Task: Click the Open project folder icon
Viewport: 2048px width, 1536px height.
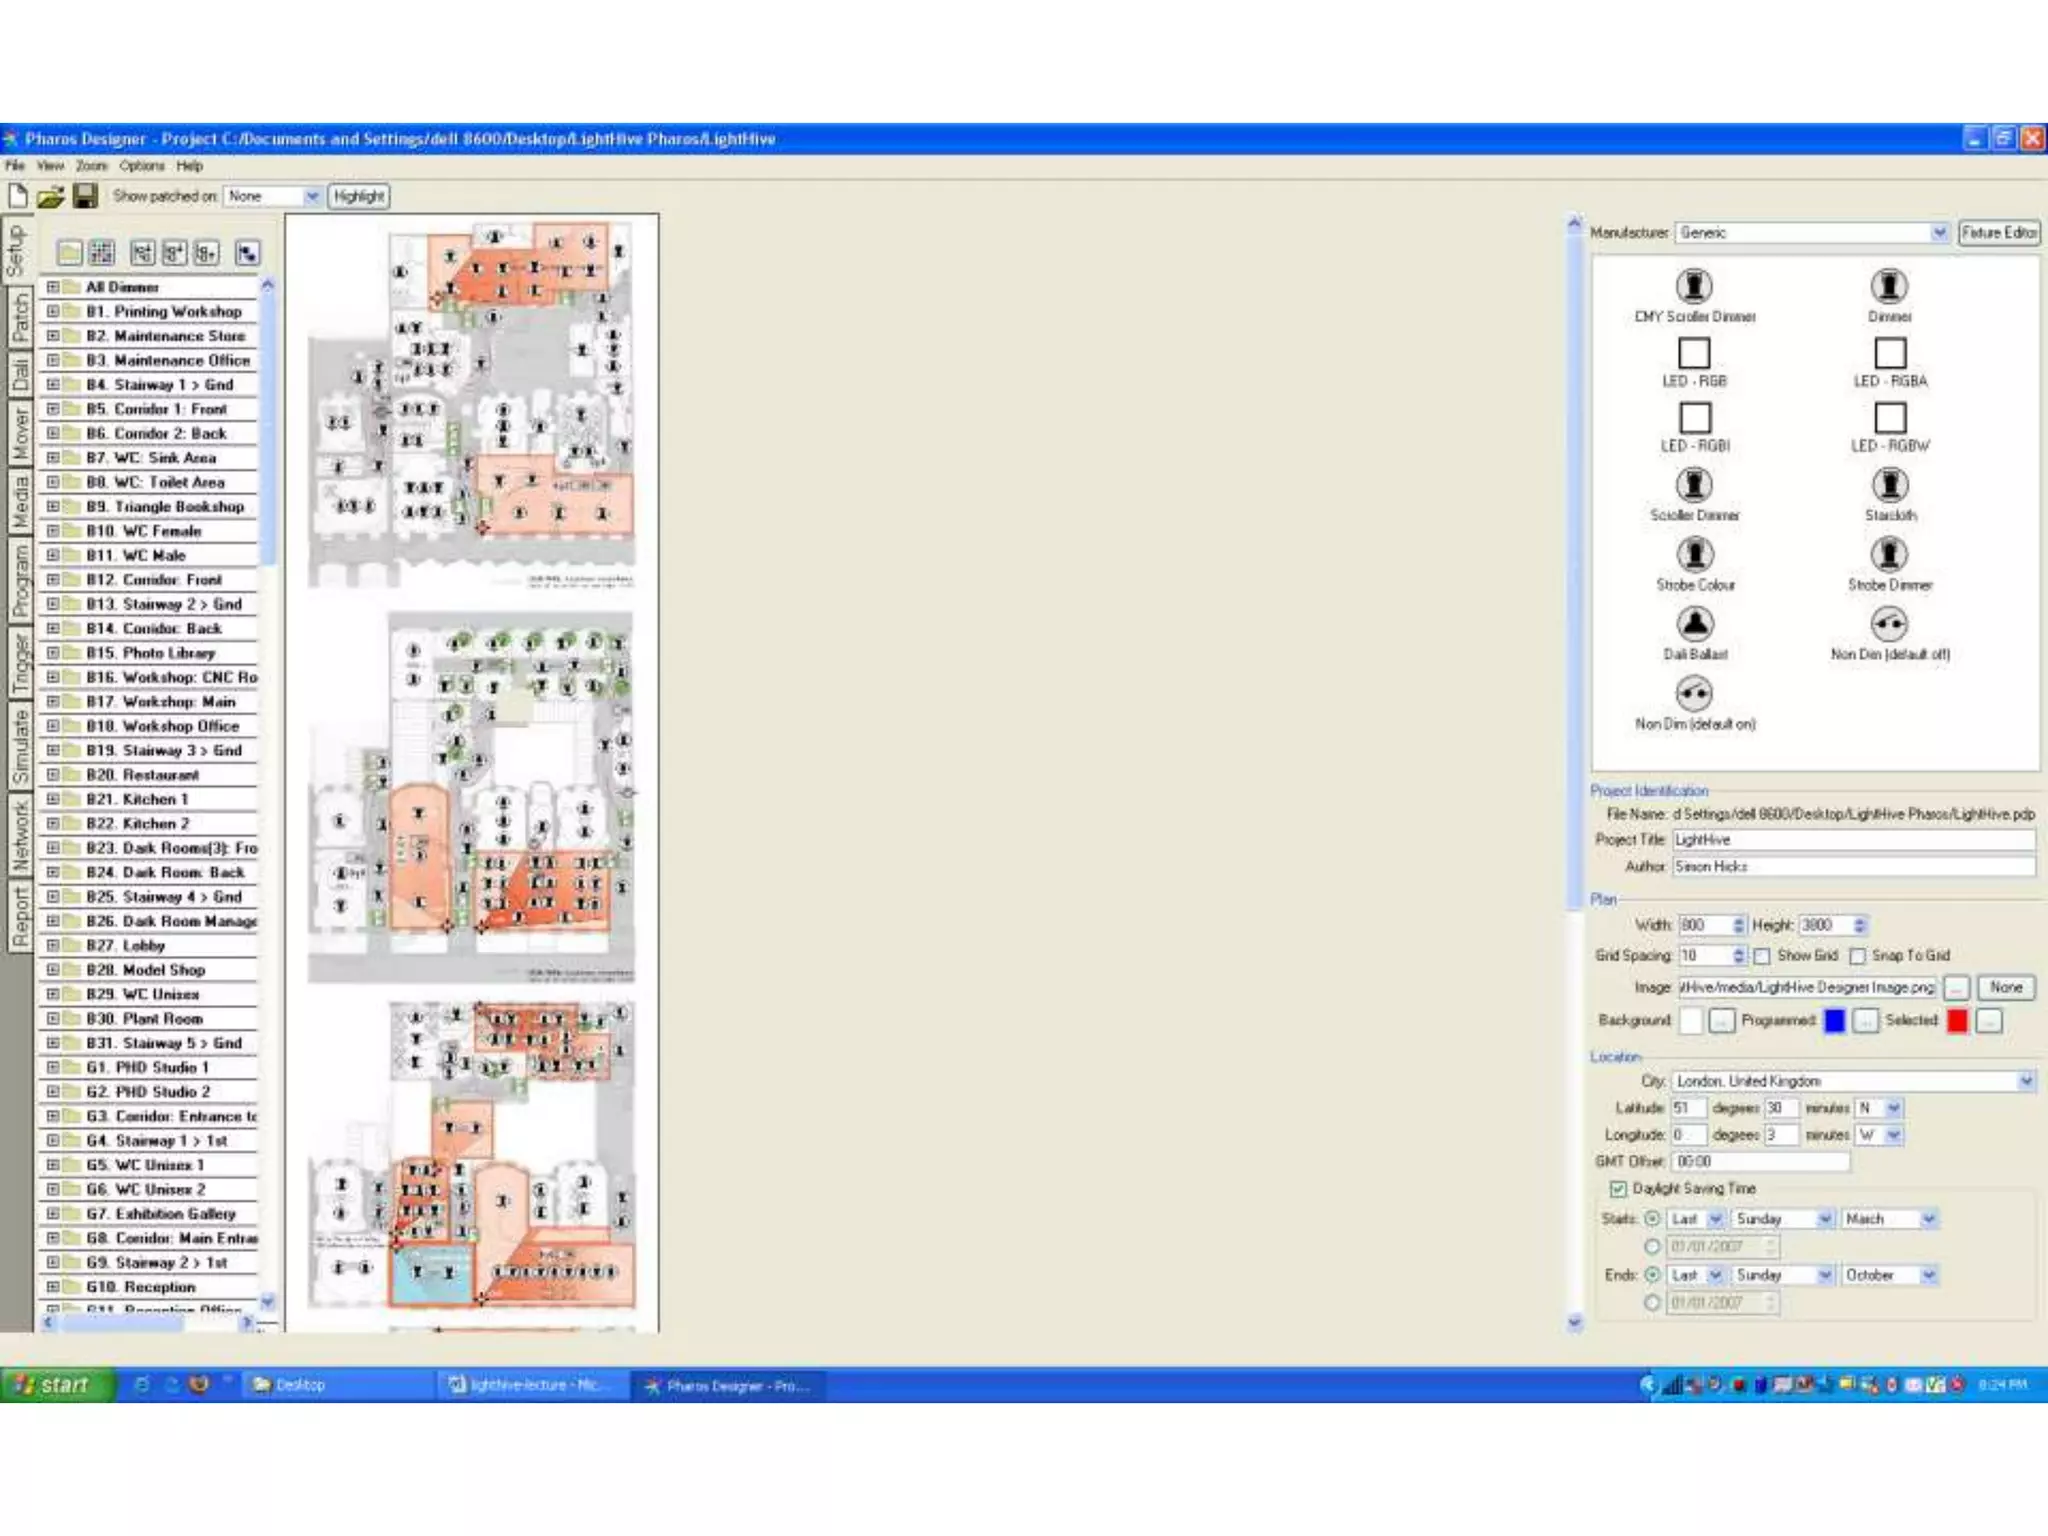Action: click(x=51, y=196)
